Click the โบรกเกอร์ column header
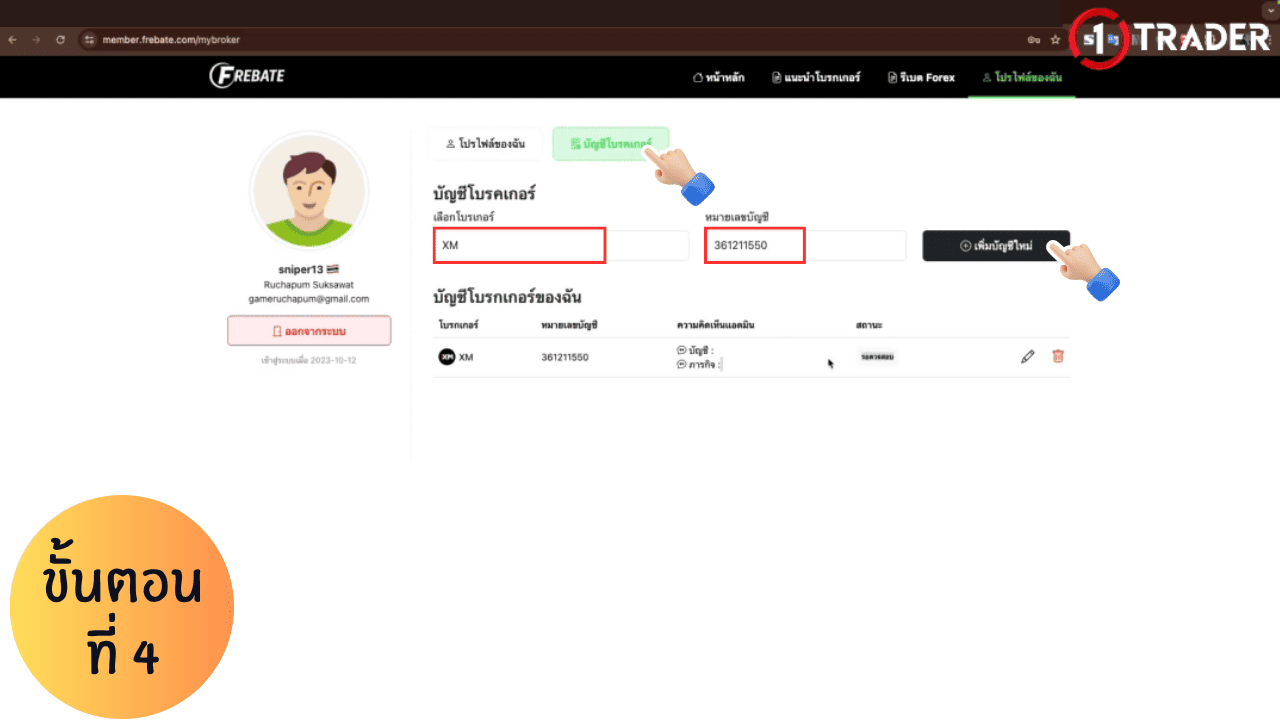 tap(458, 326)
